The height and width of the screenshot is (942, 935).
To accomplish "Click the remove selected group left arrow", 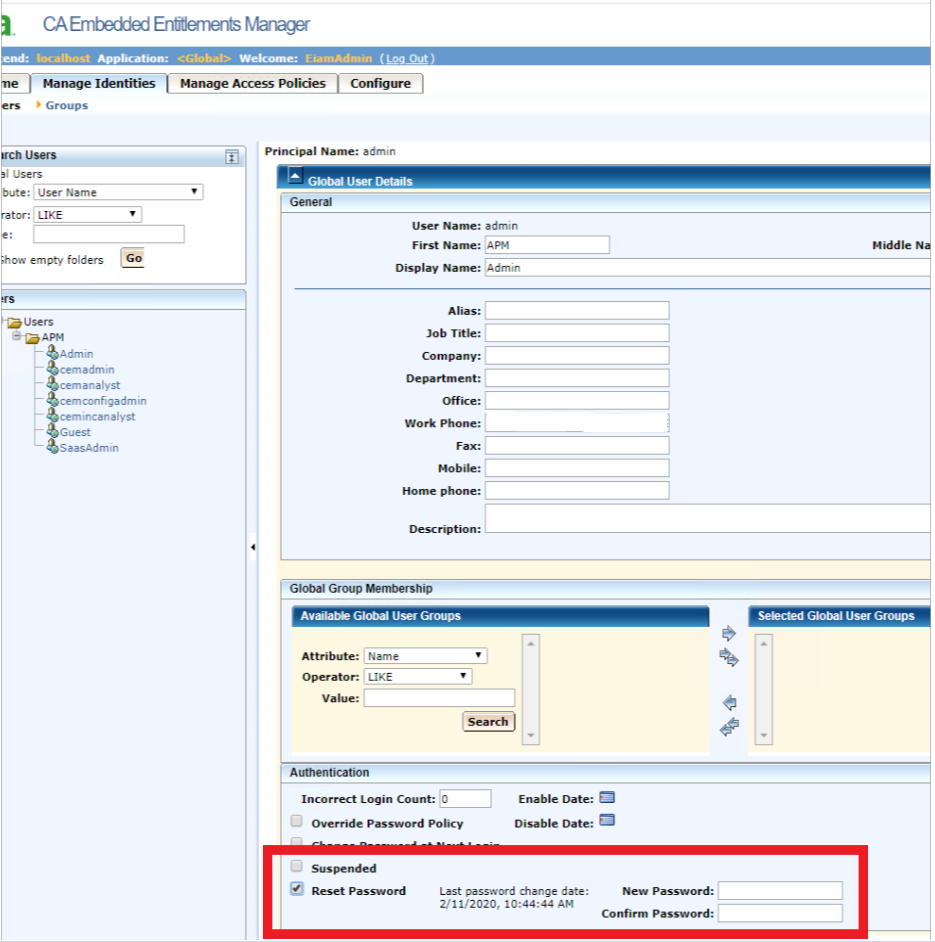I will point(729,703).
